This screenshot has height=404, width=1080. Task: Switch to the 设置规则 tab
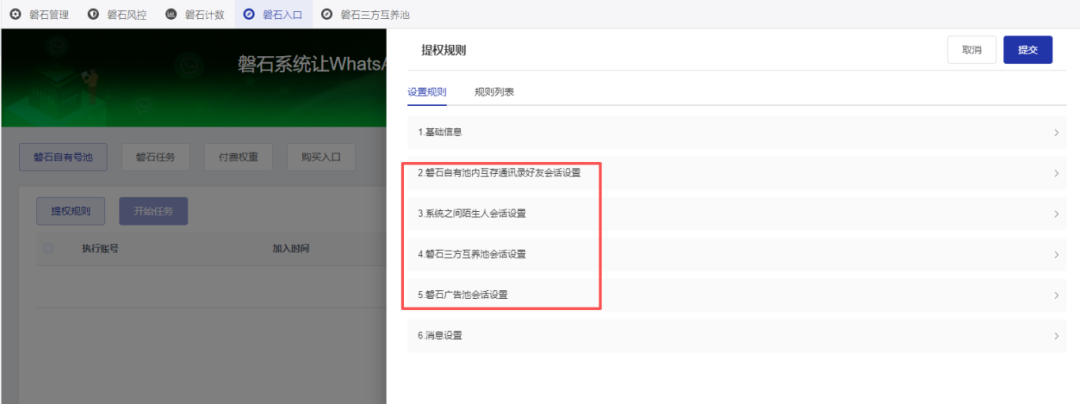pyautogui.click(x=427, y=92)
